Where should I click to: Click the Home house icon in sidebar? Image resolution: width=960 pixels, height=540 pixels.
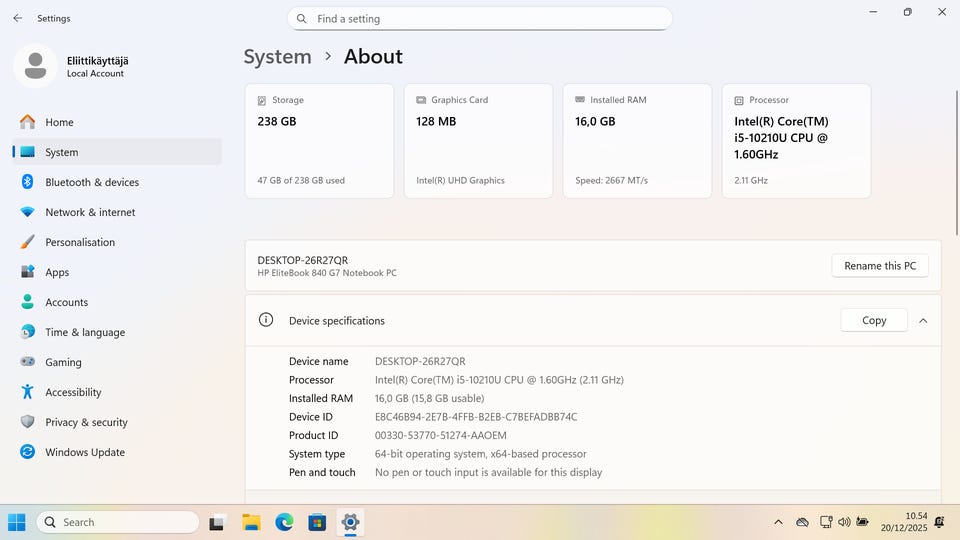click(x=28, y=122)
